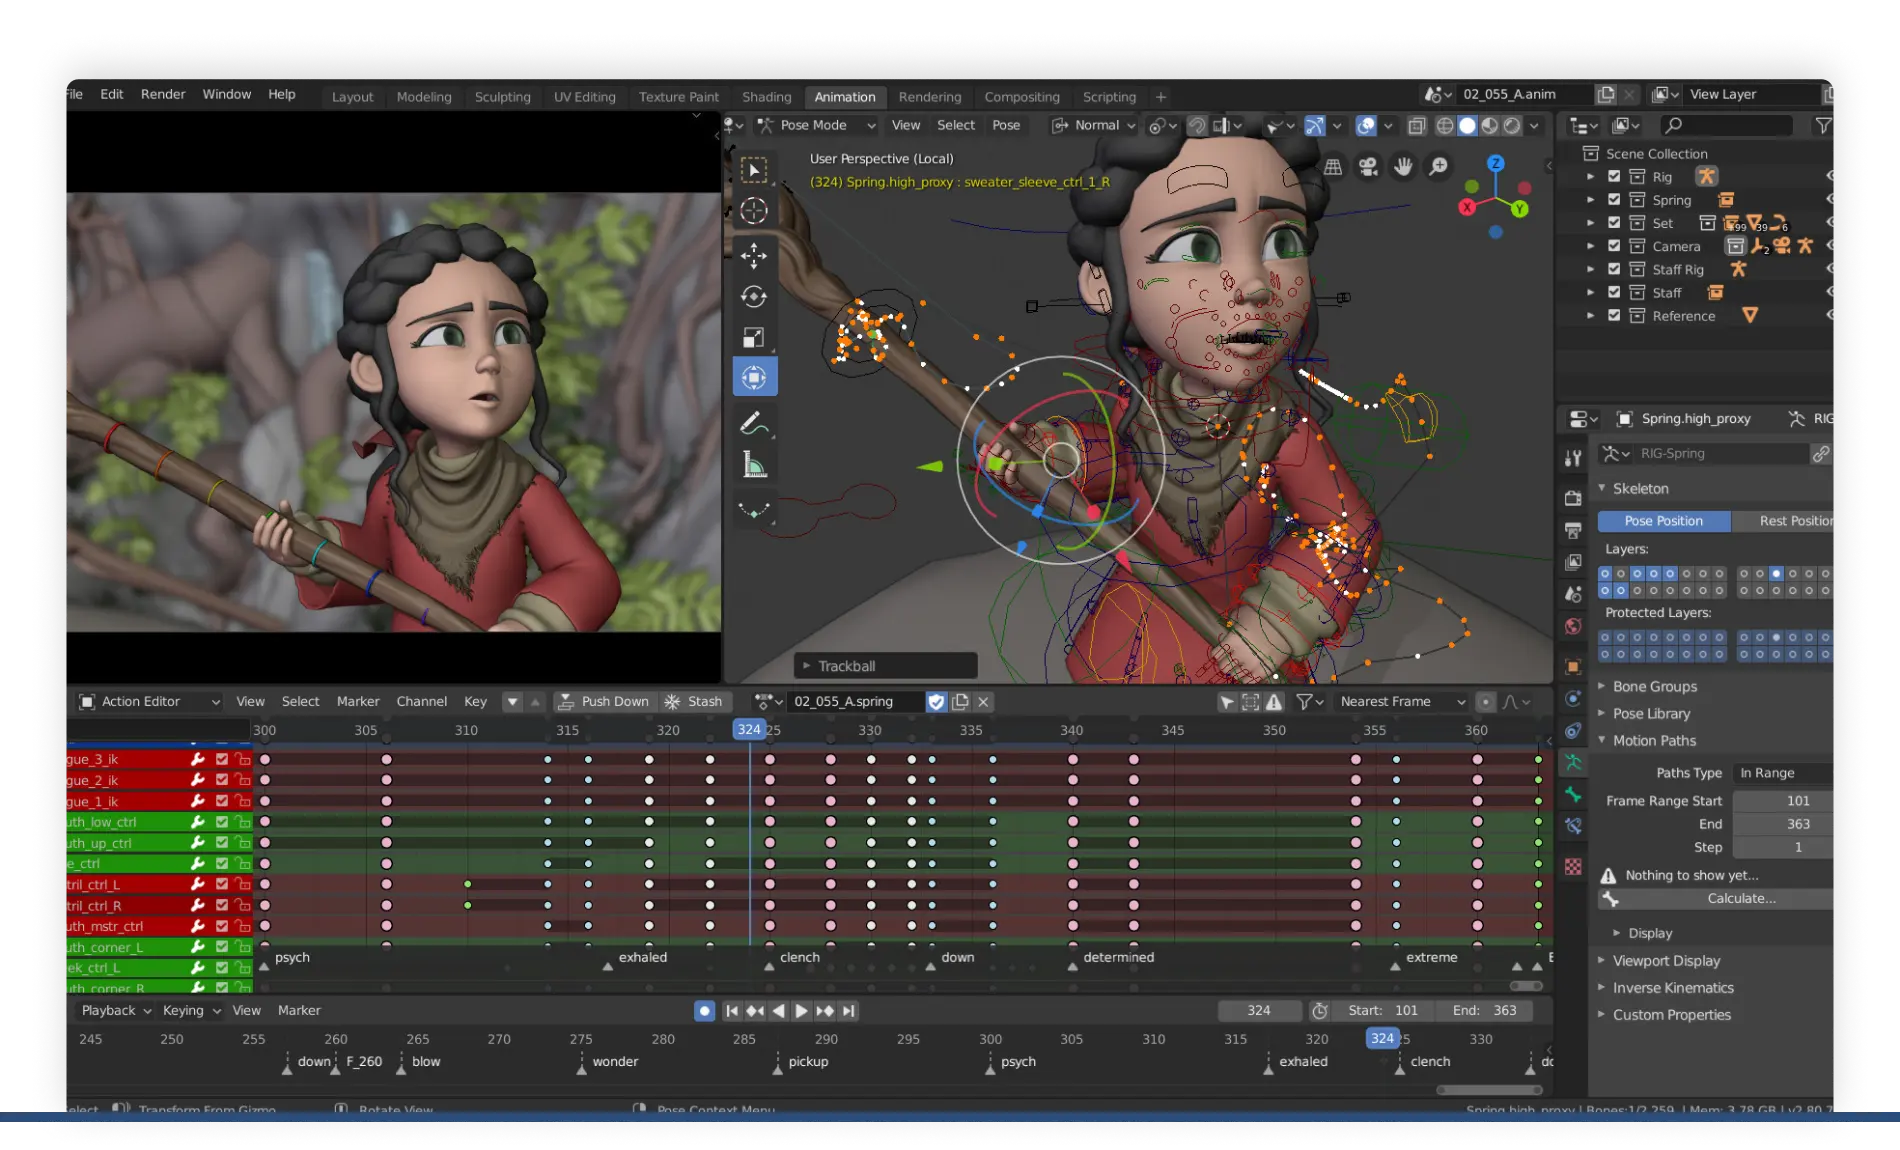
Task: Select the Rest Position button
Action: [1783, 521]
